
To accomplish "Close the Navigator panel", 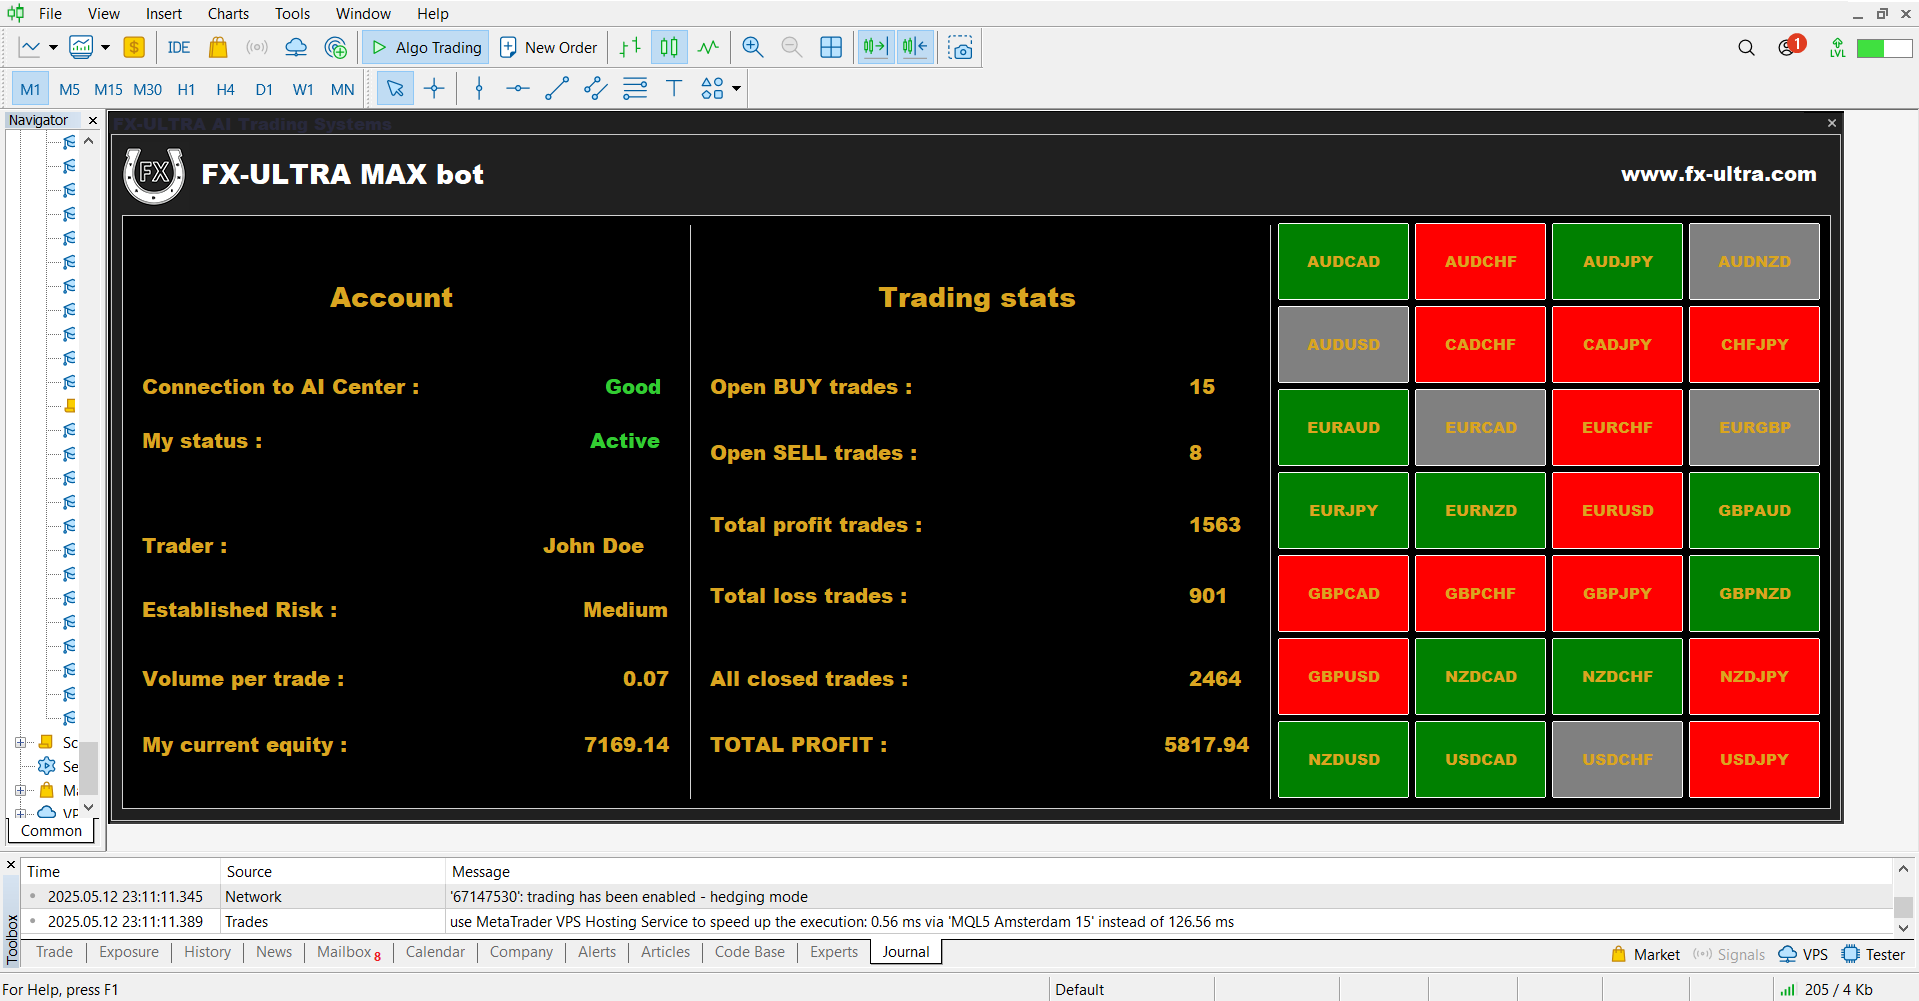I will point(93,120).
